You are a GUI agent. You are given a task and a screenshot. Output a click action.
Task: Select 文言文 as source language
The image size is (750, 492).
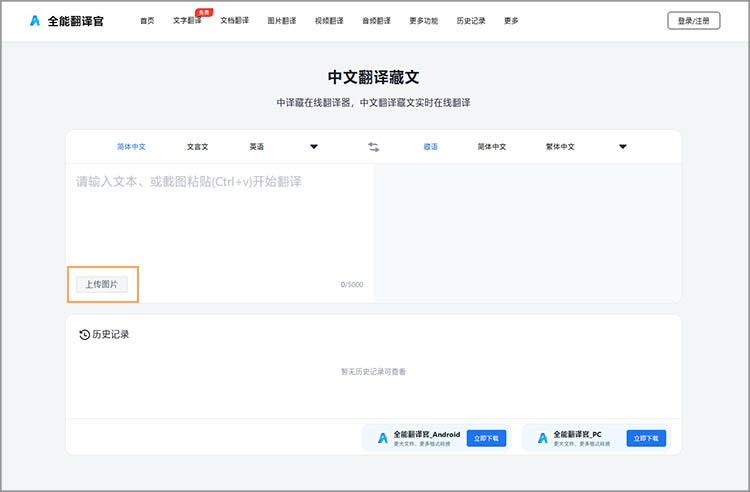pyautogui.click(x=198, y=147)
